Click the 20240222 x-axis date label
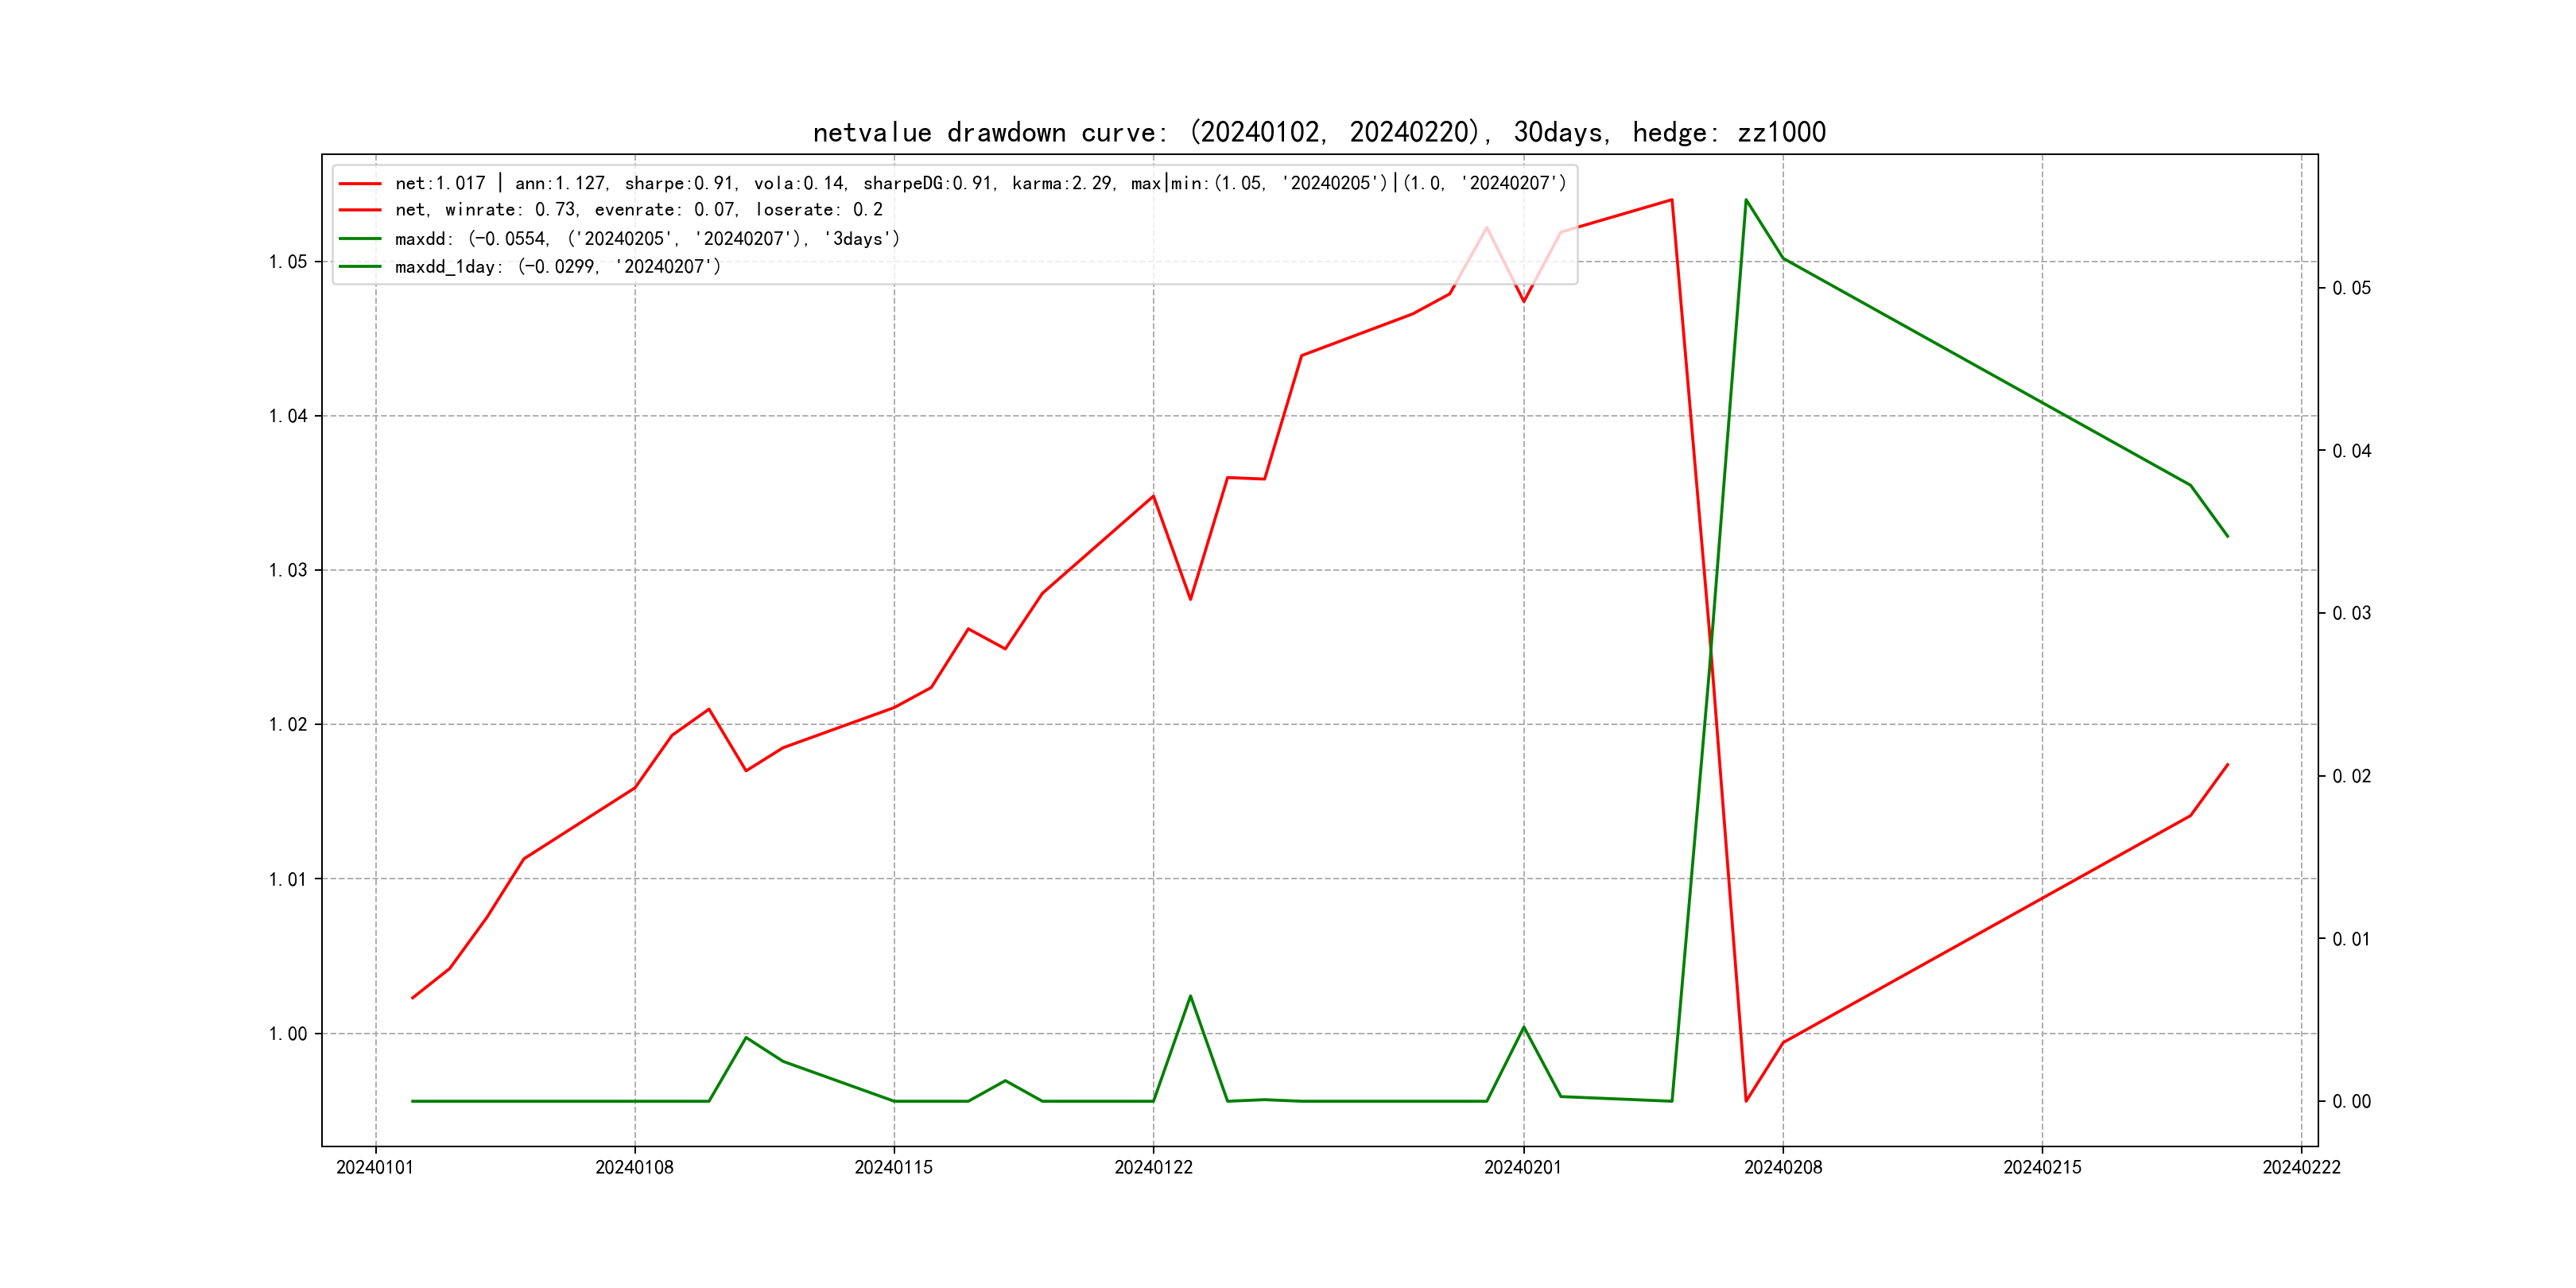The width and height of the screenshot is (2576, 1288). 2301,1168
